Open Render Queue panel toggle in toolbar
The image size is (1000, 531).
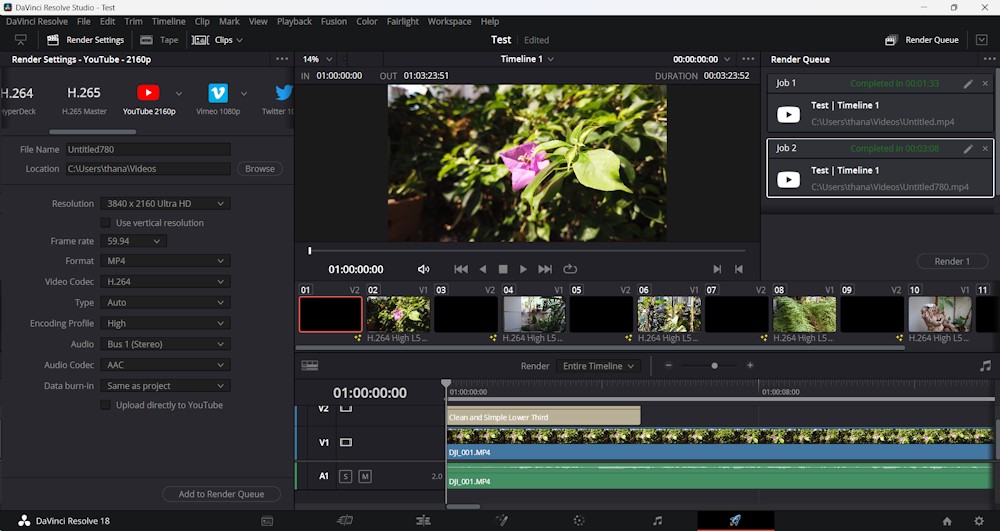coord(922,40)
